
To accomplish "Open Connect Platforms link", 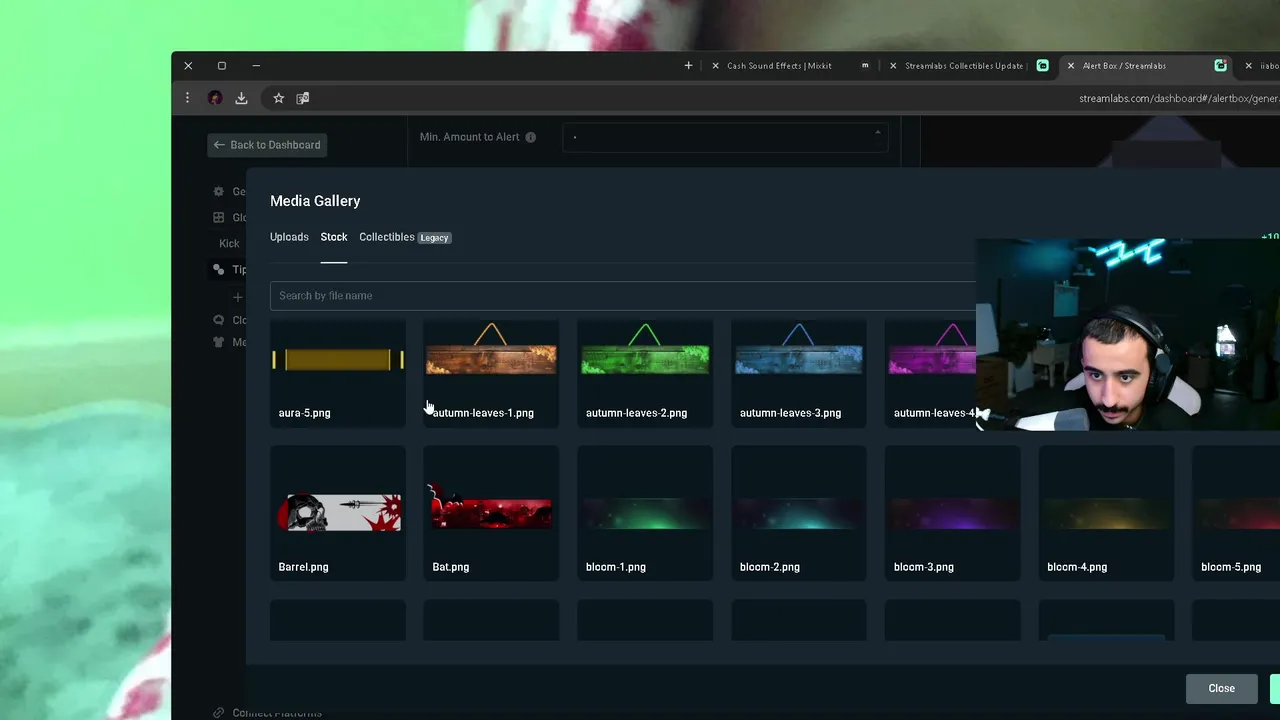I will [x=267, y=713].
